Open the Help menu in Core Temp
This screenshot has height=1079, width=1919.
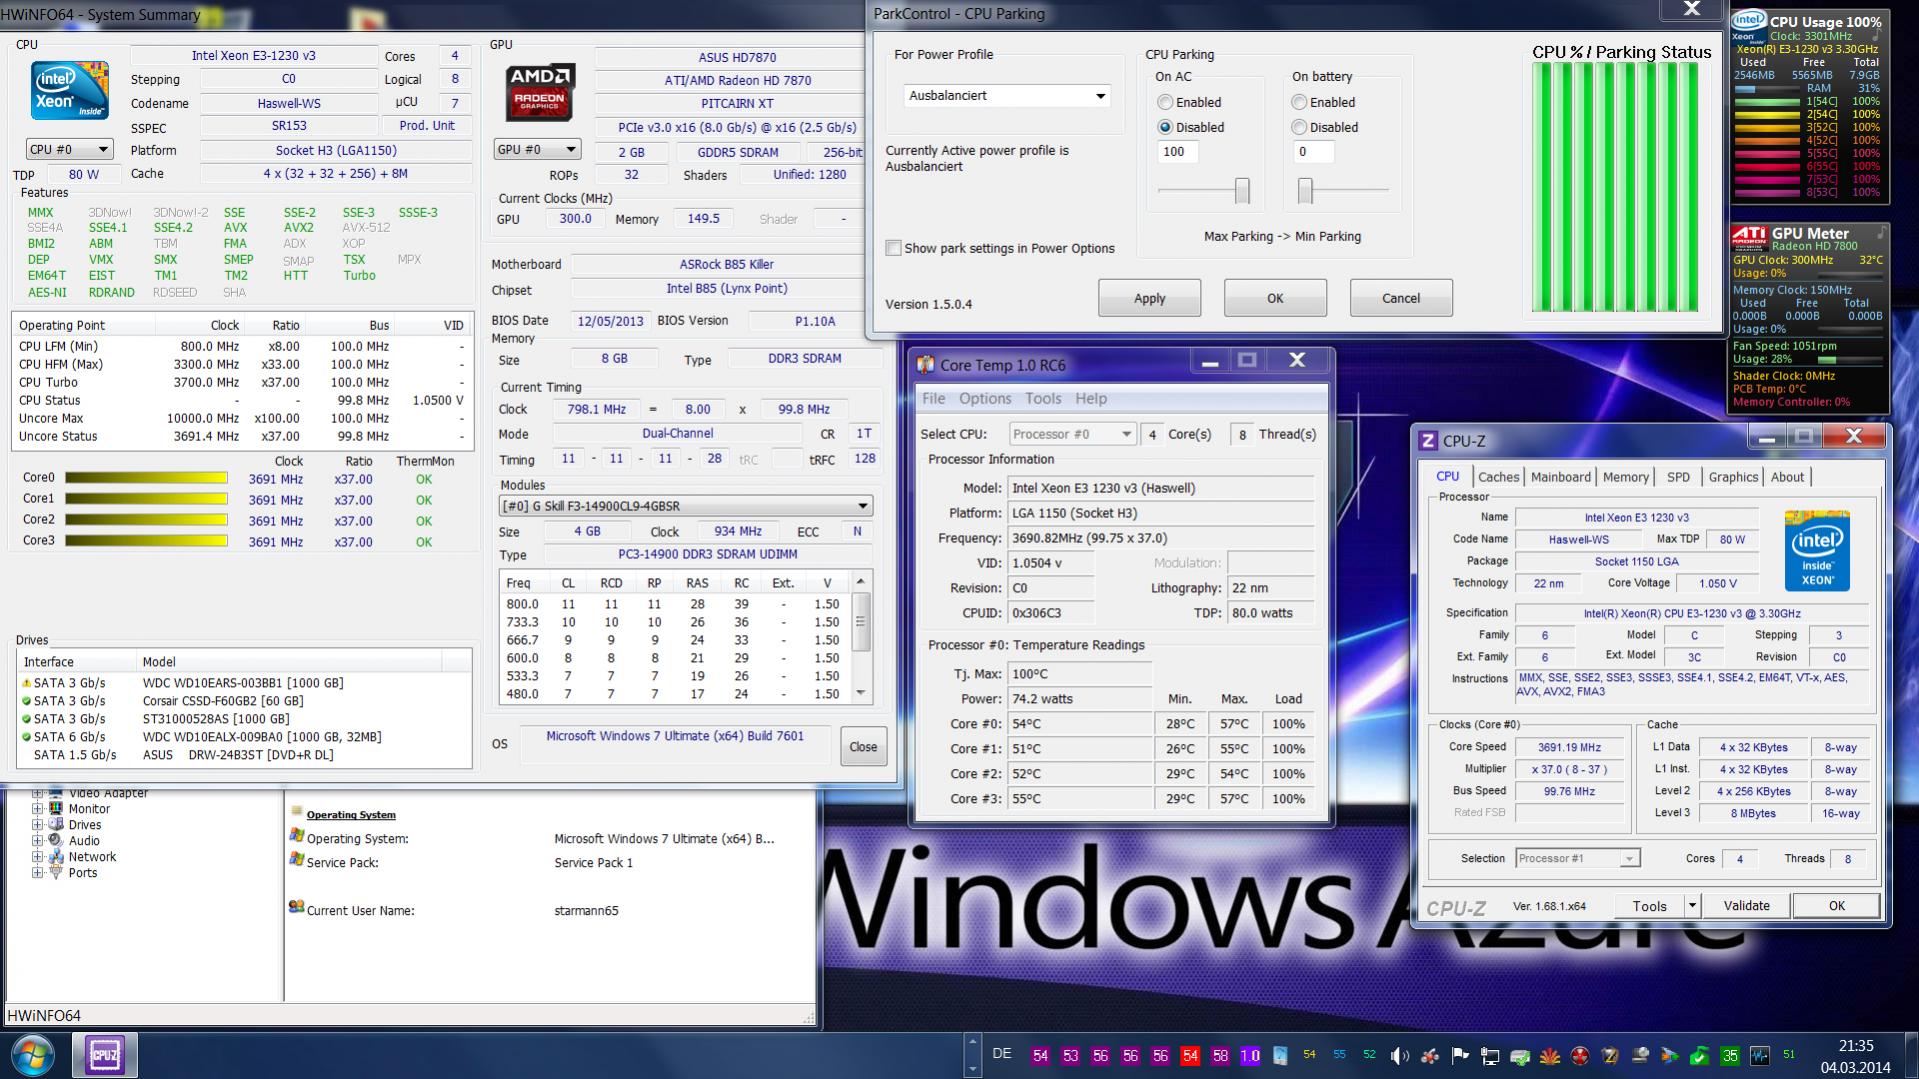(x=1091, y=398)
